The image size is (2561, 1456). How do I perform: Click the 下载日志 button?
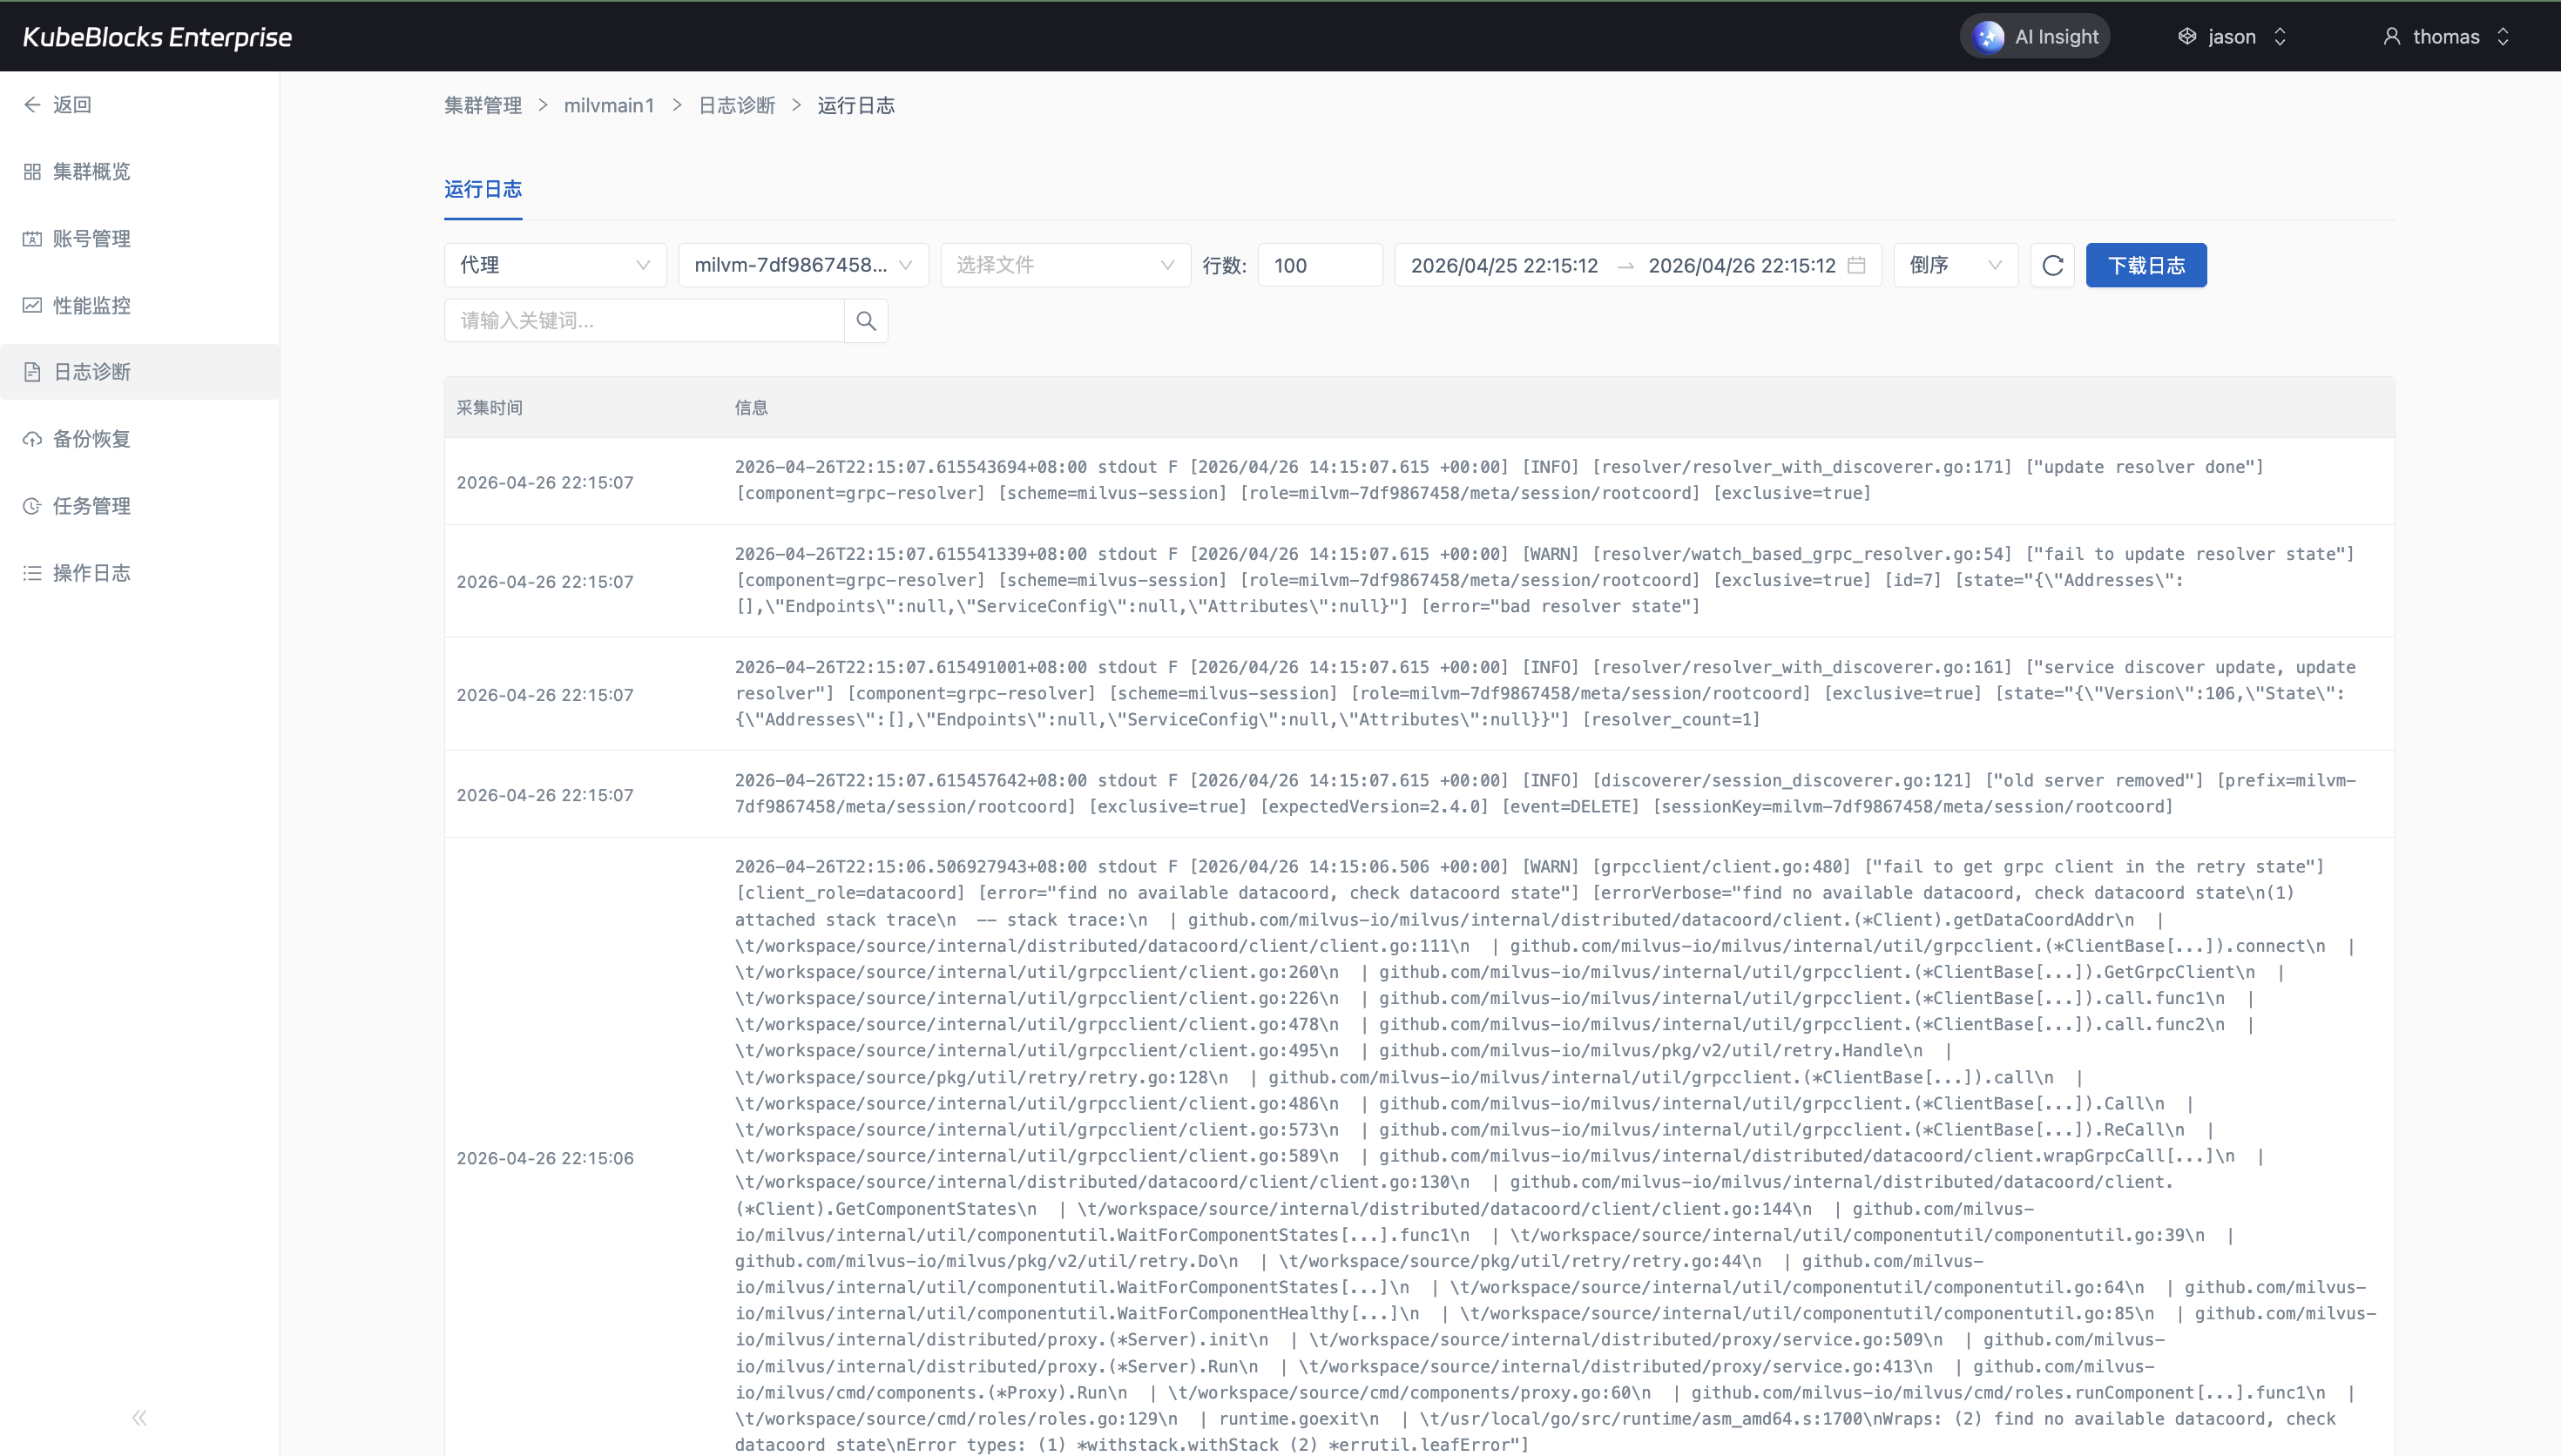click(x=2146, y=265)
